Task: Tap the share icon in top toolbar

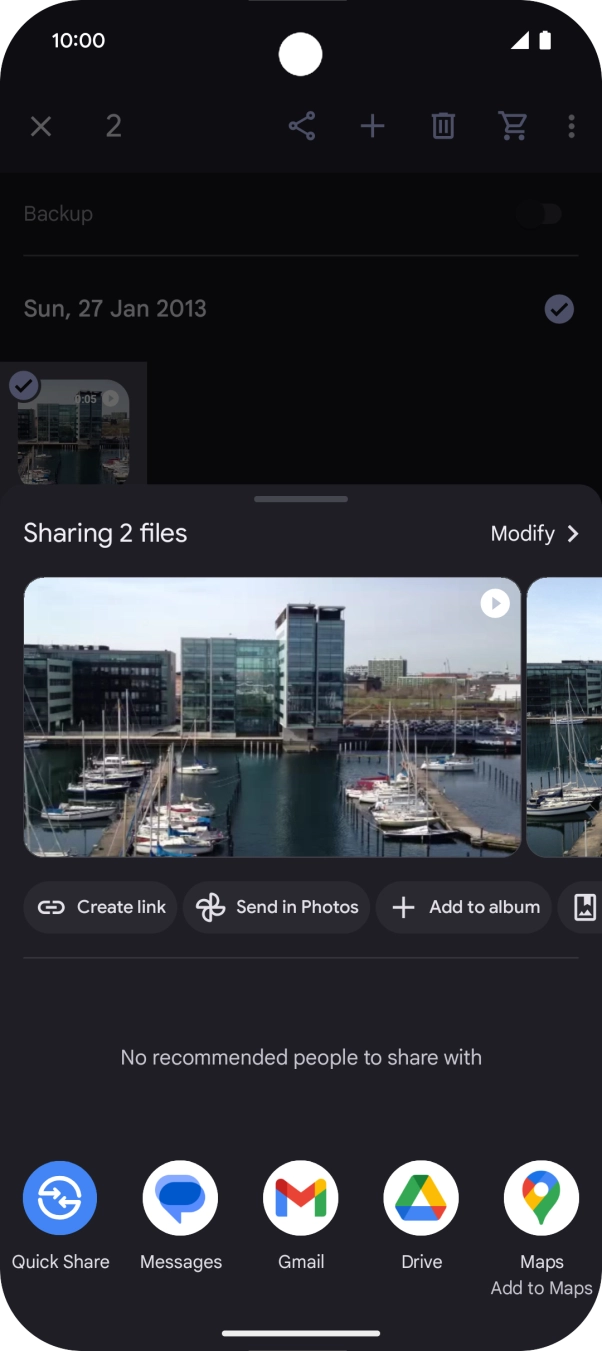Action: 302,126
